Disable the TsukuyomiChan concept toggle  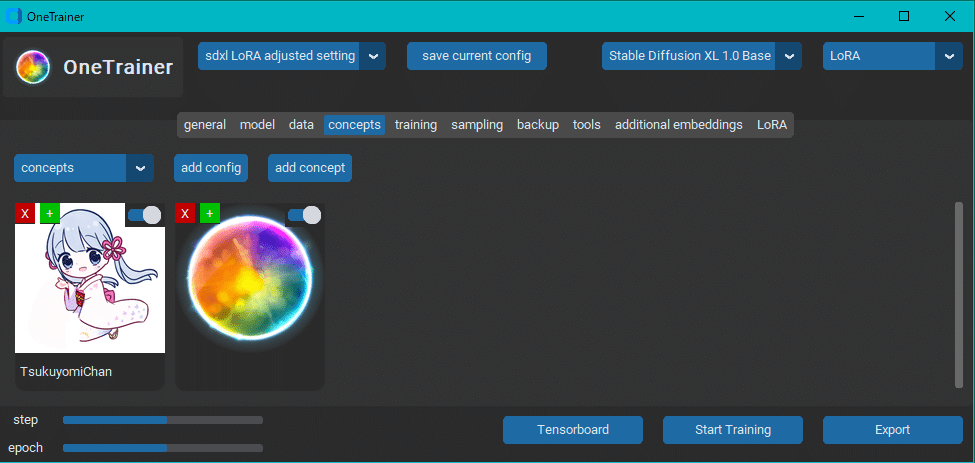click(144, 215)
